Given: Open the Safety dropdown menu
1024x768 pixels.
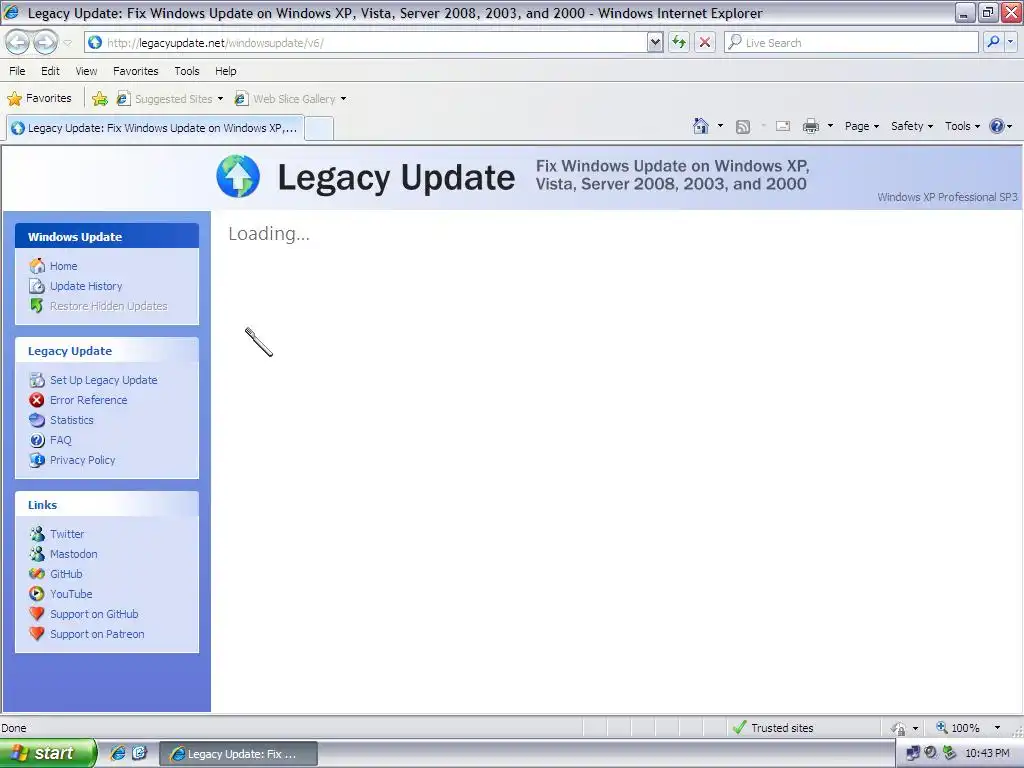Looking at the screenshot, I should [912, 126].
